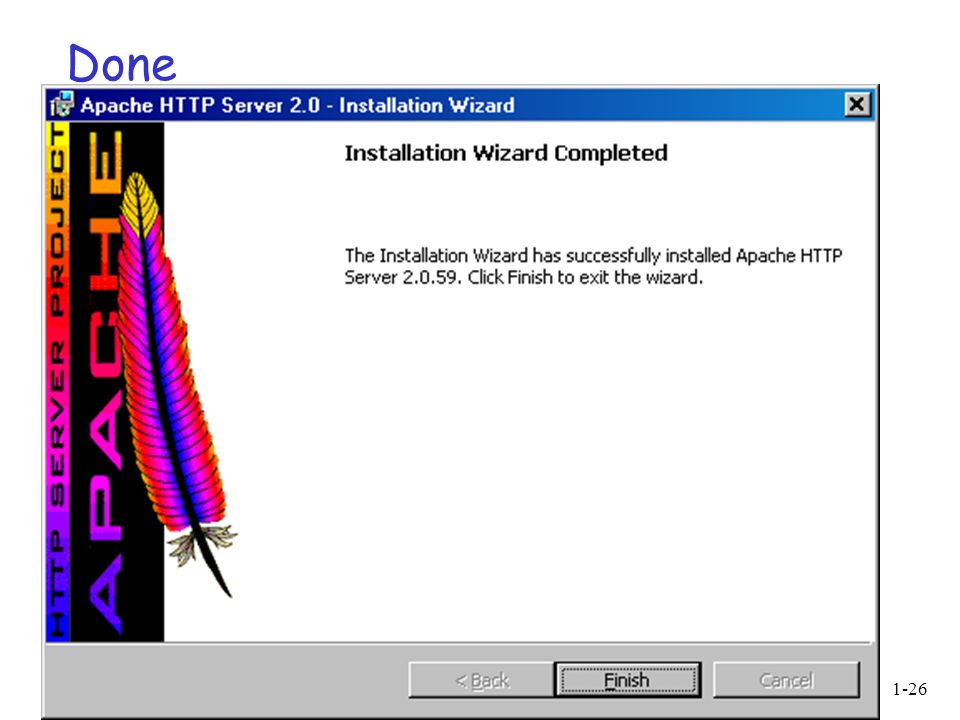The width and height of the screenshot is (960, 720).
Task: Click the slide title Done
Action: tap(122, 63)
